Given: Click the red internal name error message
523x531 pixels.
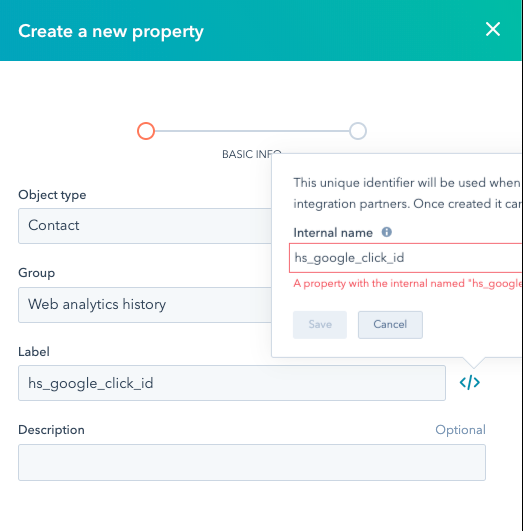Looking at the screenshot, I should pyautogui.click(x=408, y=283).
